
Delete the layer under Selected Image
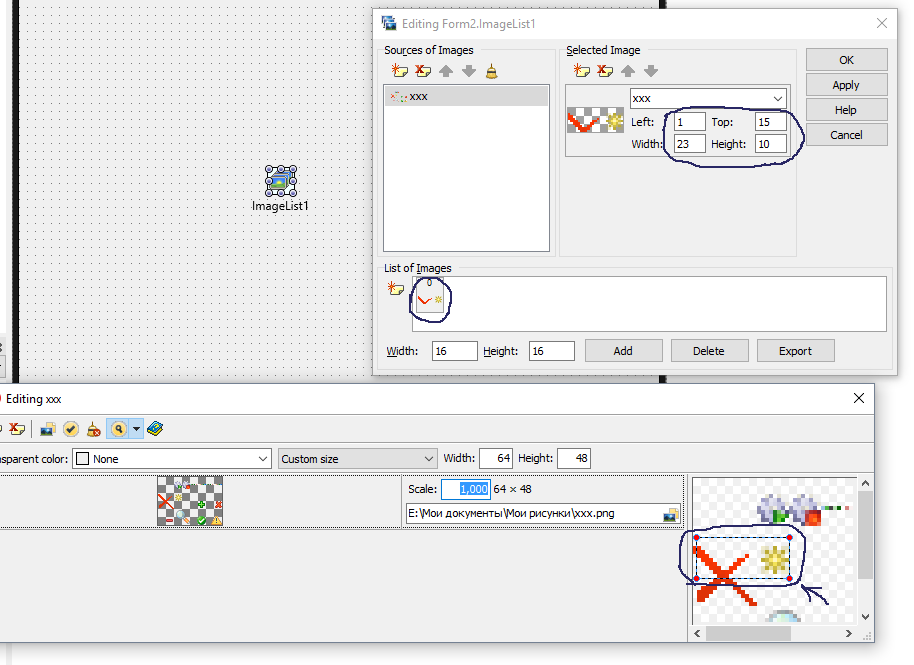coord(604,71)
